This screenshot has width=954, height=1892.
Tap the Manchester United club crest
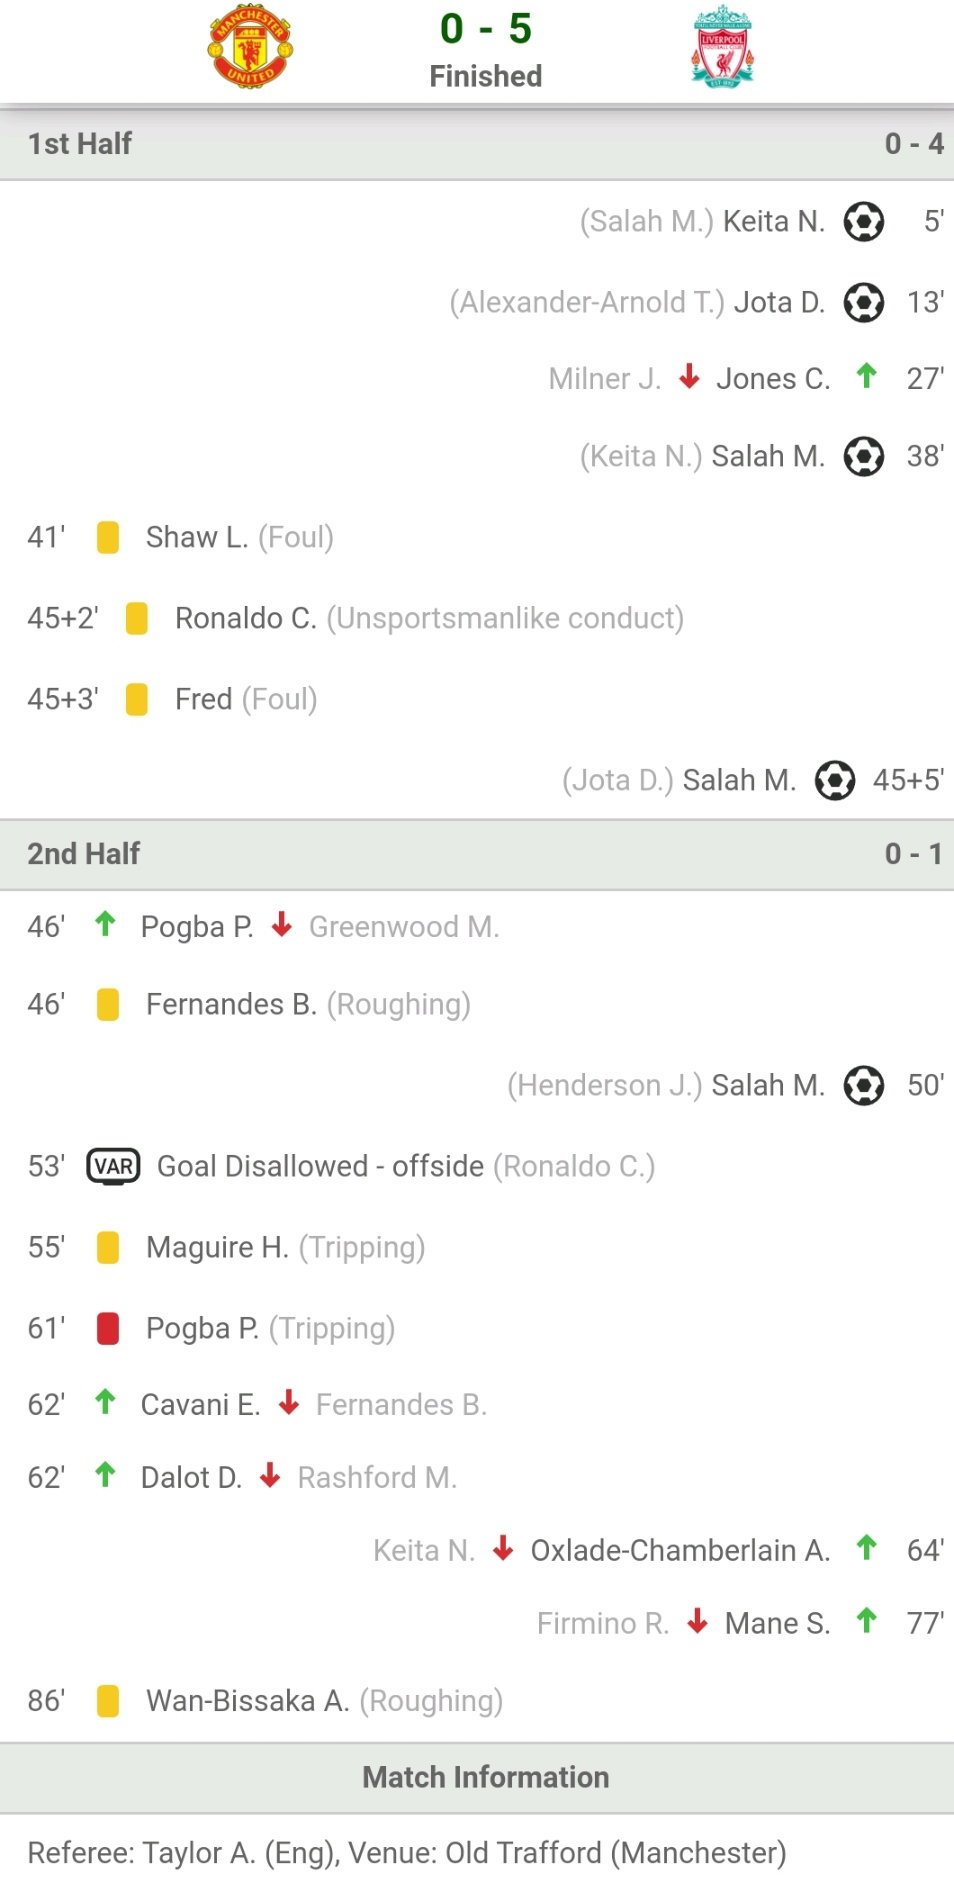pyautogui.click(x=250, y=47)
